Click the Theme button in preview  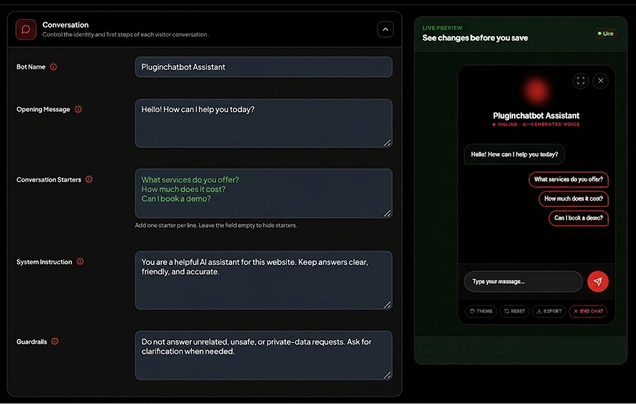[481, 311]
